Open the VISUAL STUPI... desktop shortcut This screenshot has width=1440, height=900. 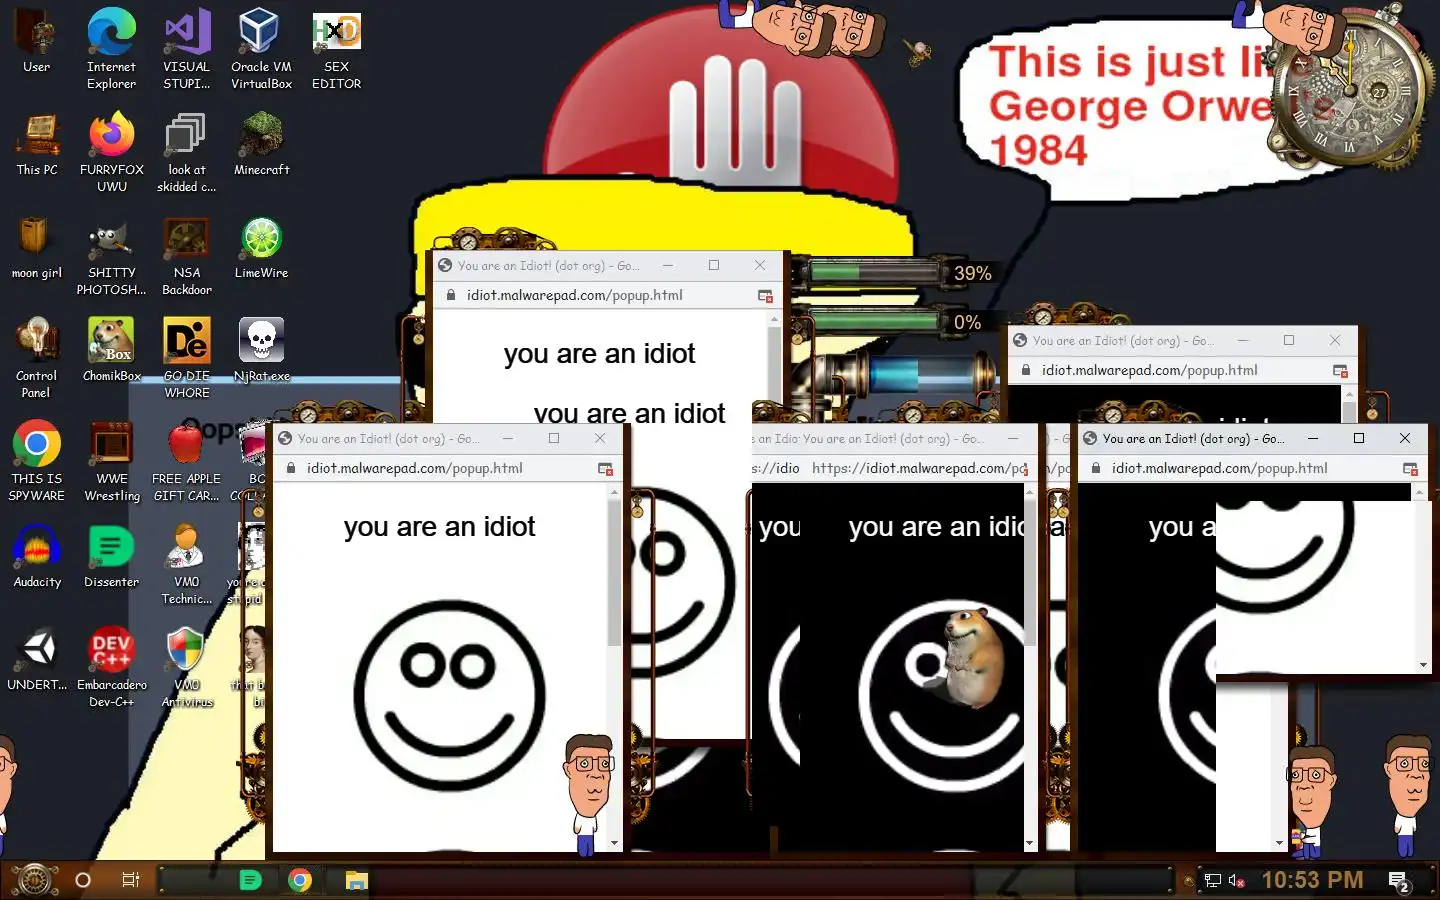(186, 49)
